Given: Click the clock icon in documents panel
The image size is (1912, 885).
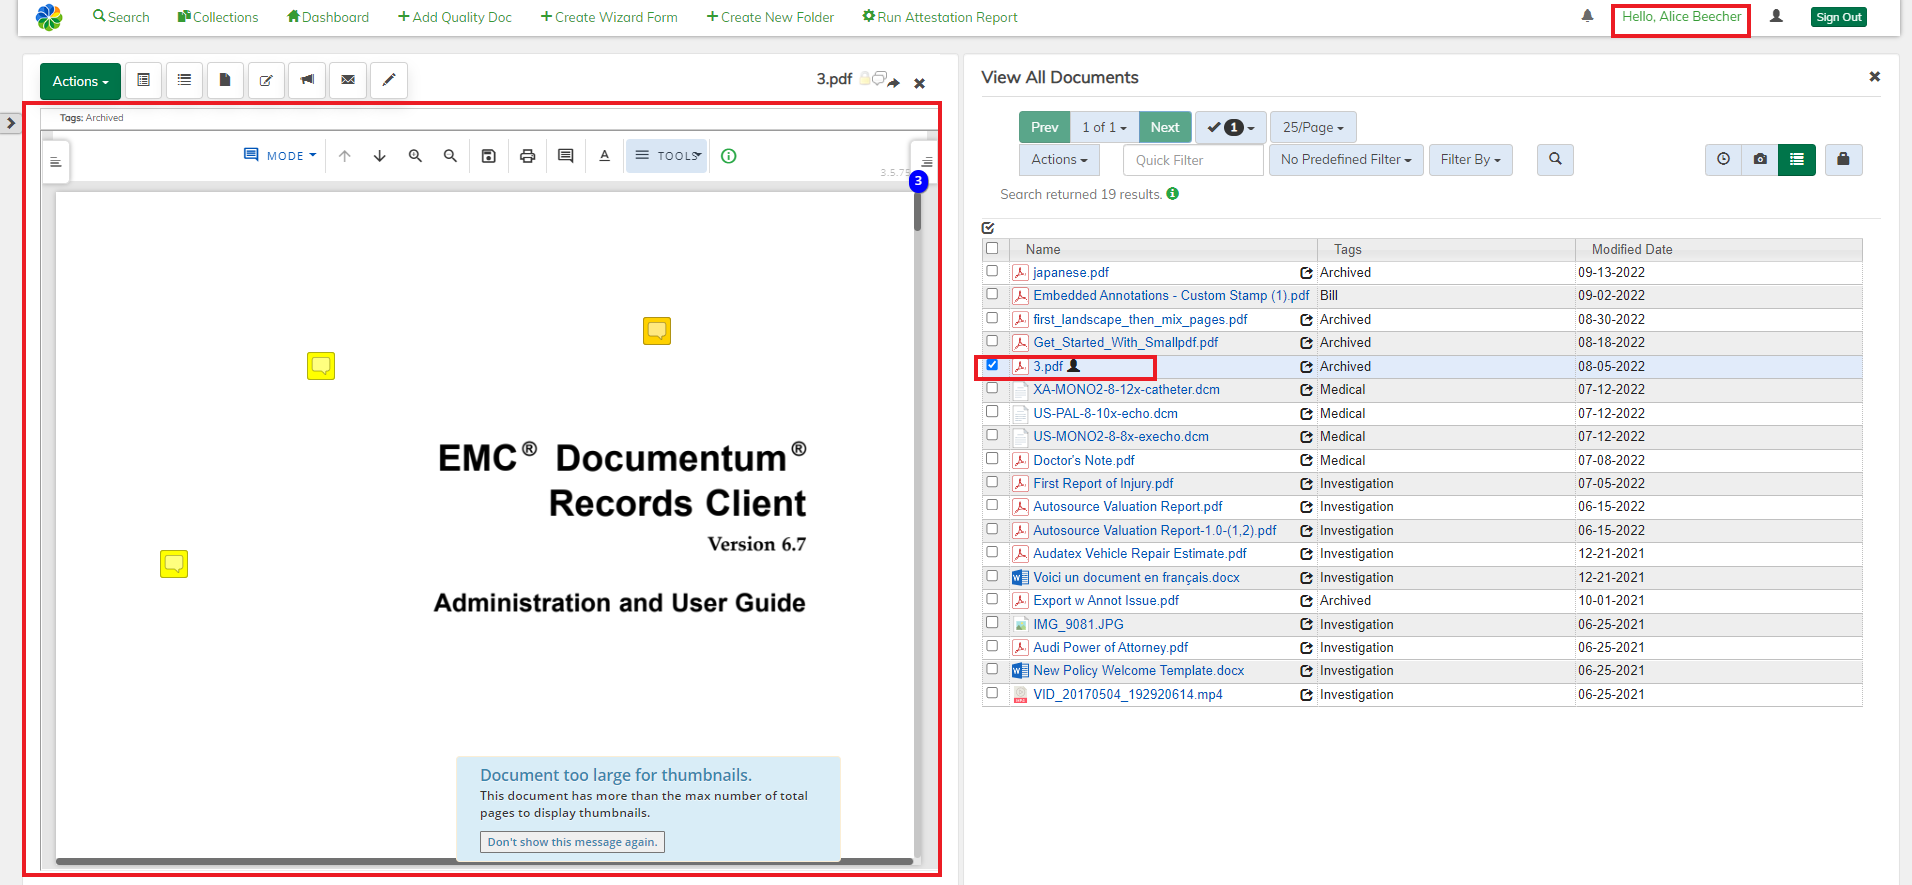Looking at the screenshot, I should pos(1723,159).
